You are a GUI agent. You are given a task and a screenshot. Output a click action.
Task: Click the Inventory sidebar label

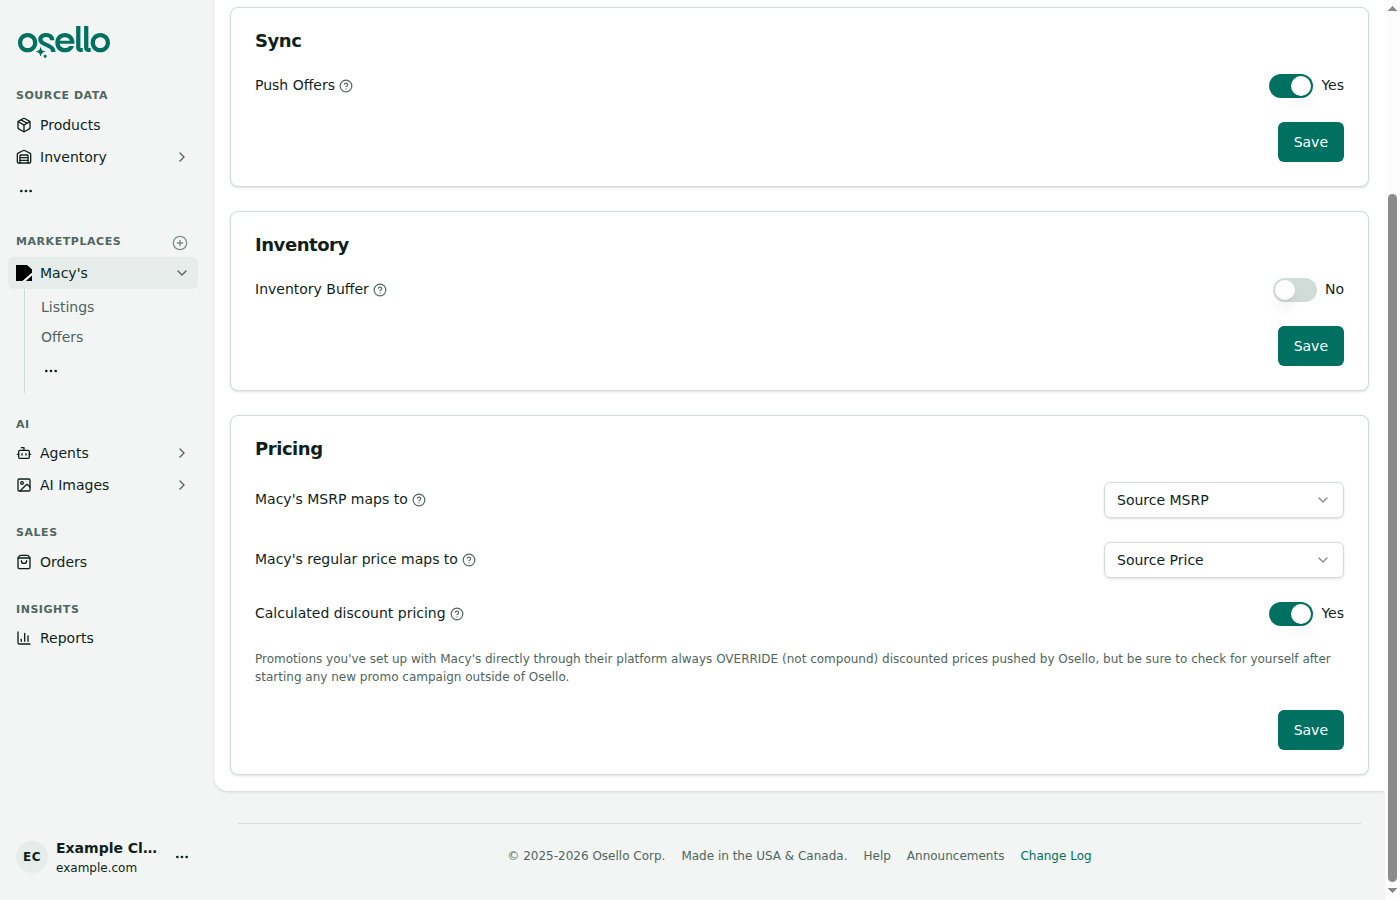coord(73,157)
